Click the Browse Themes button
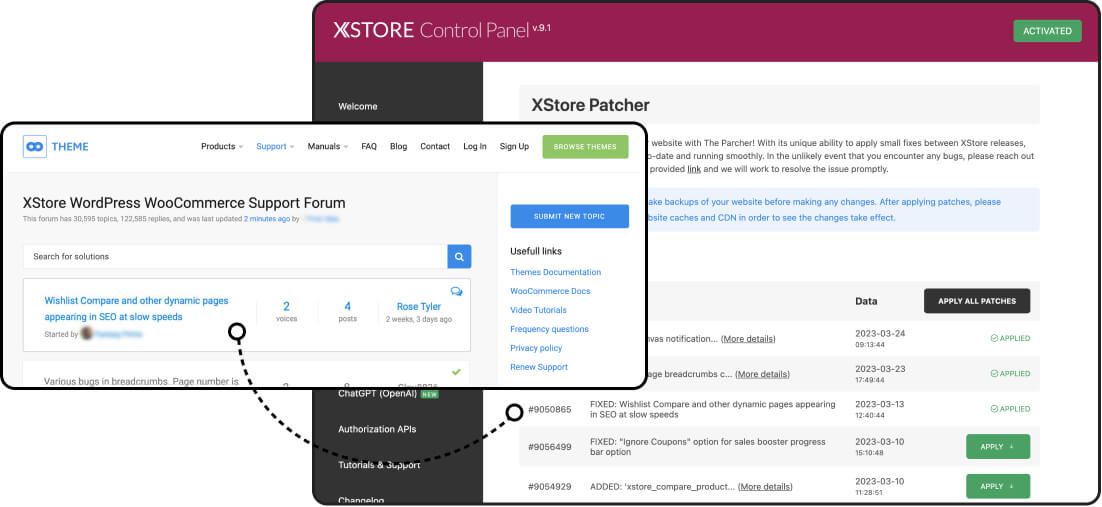This screenshot has width=1102, height=507. click(585, 146)
